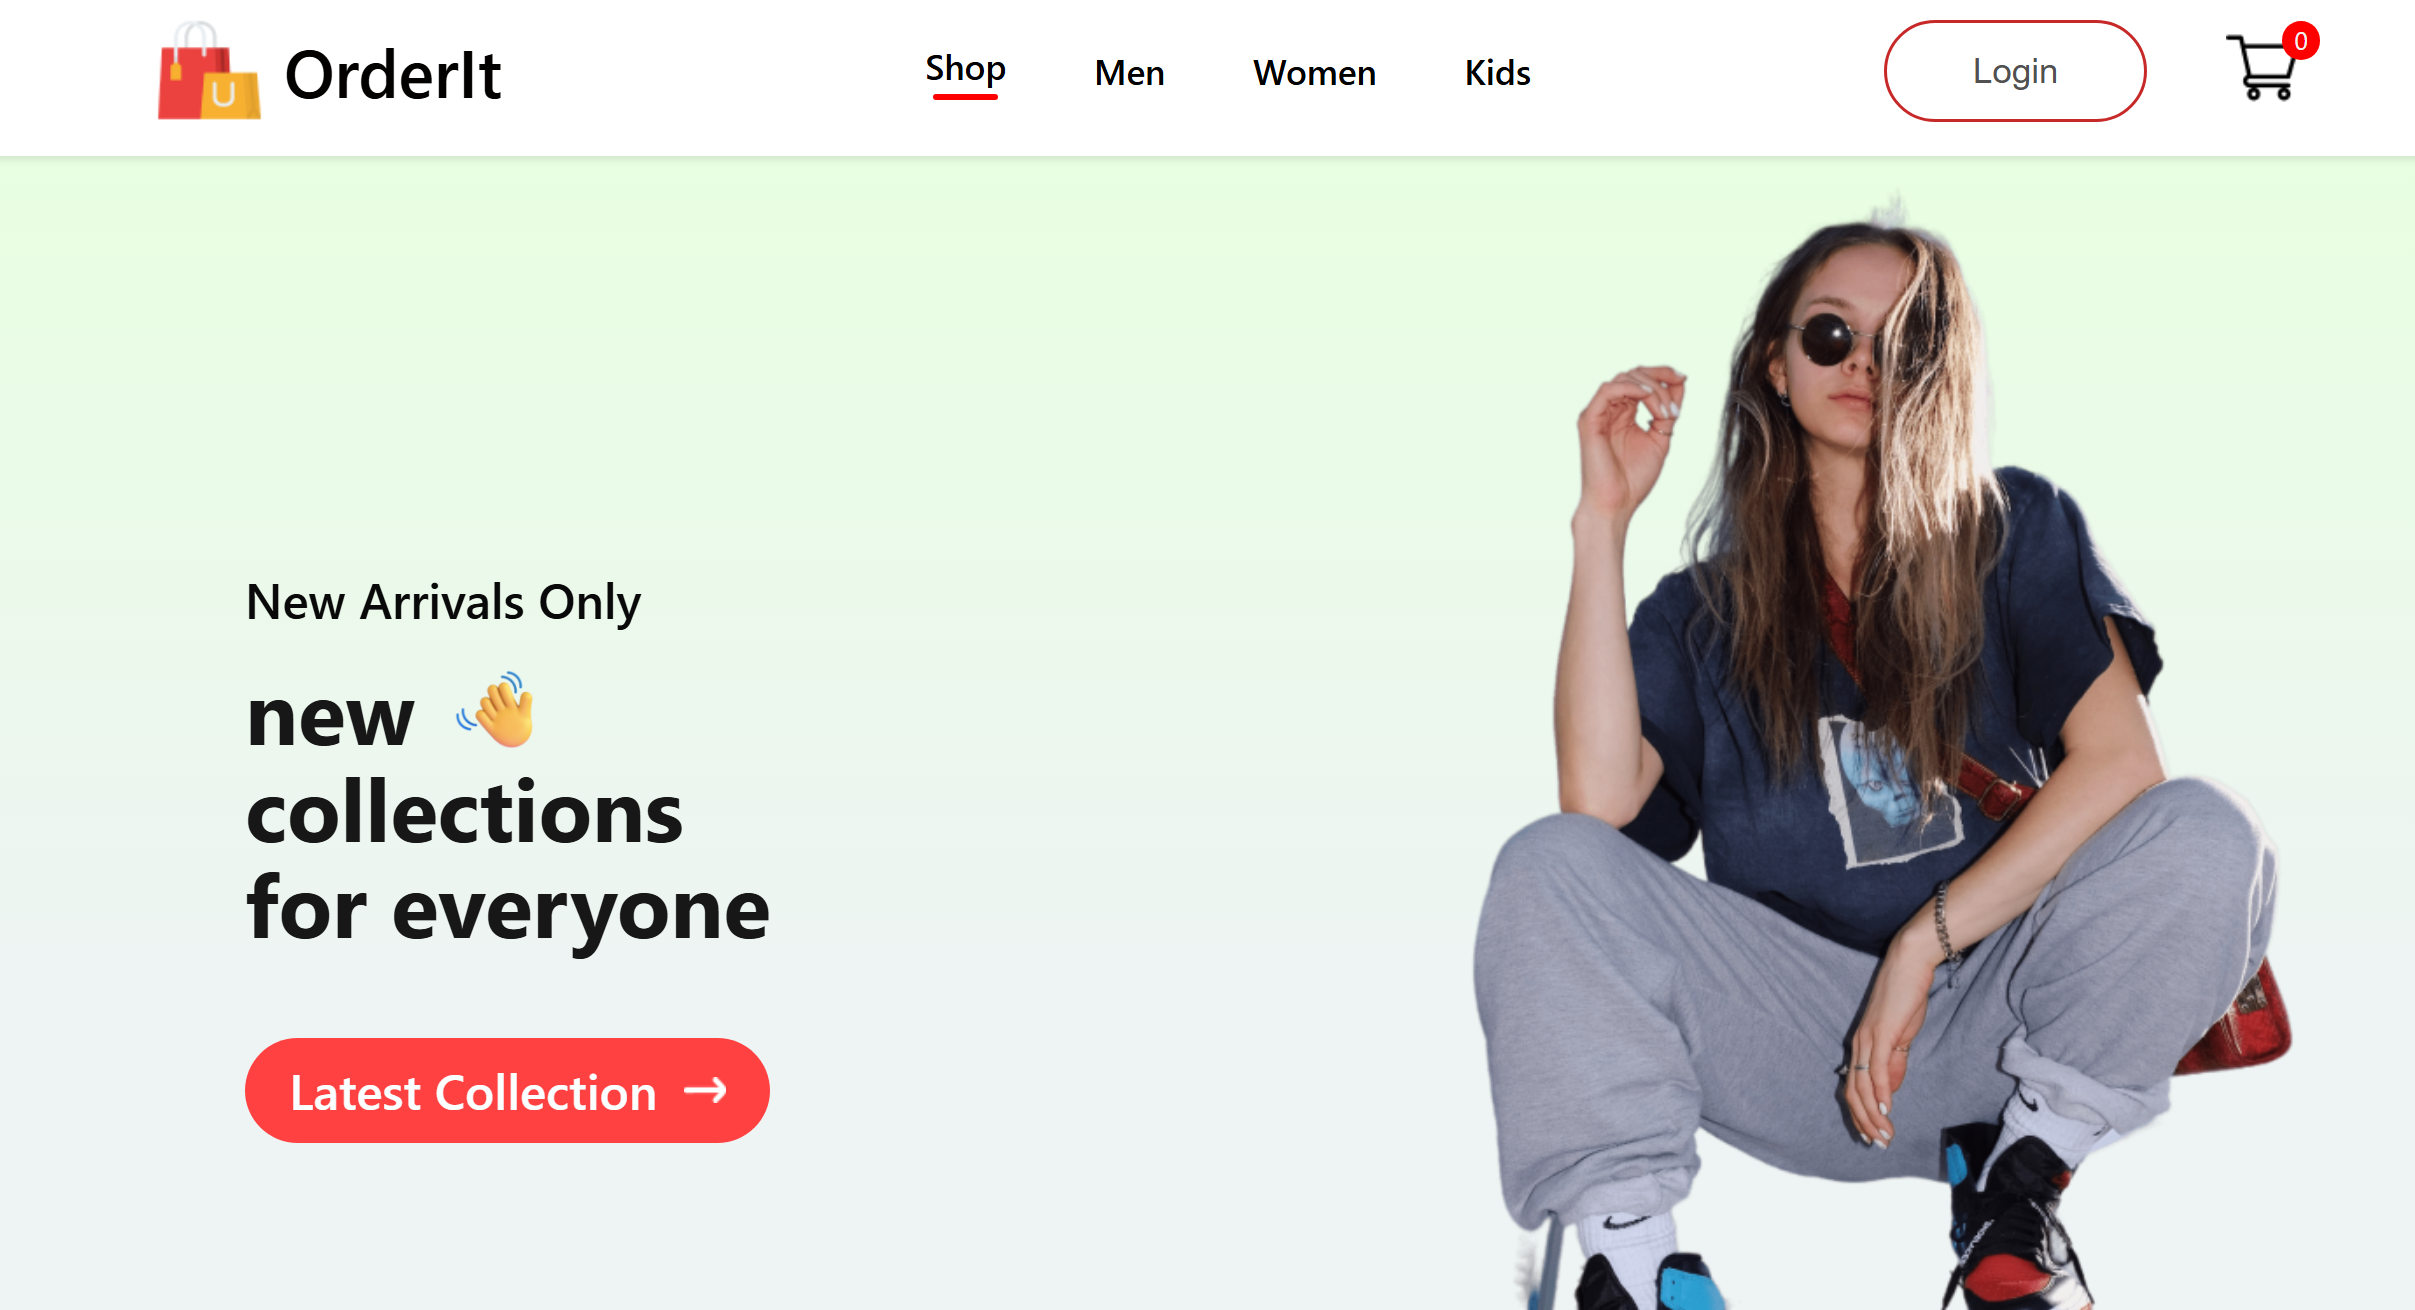Click the red cart item count badge

pyautogui.click(x=2301, y=41)
